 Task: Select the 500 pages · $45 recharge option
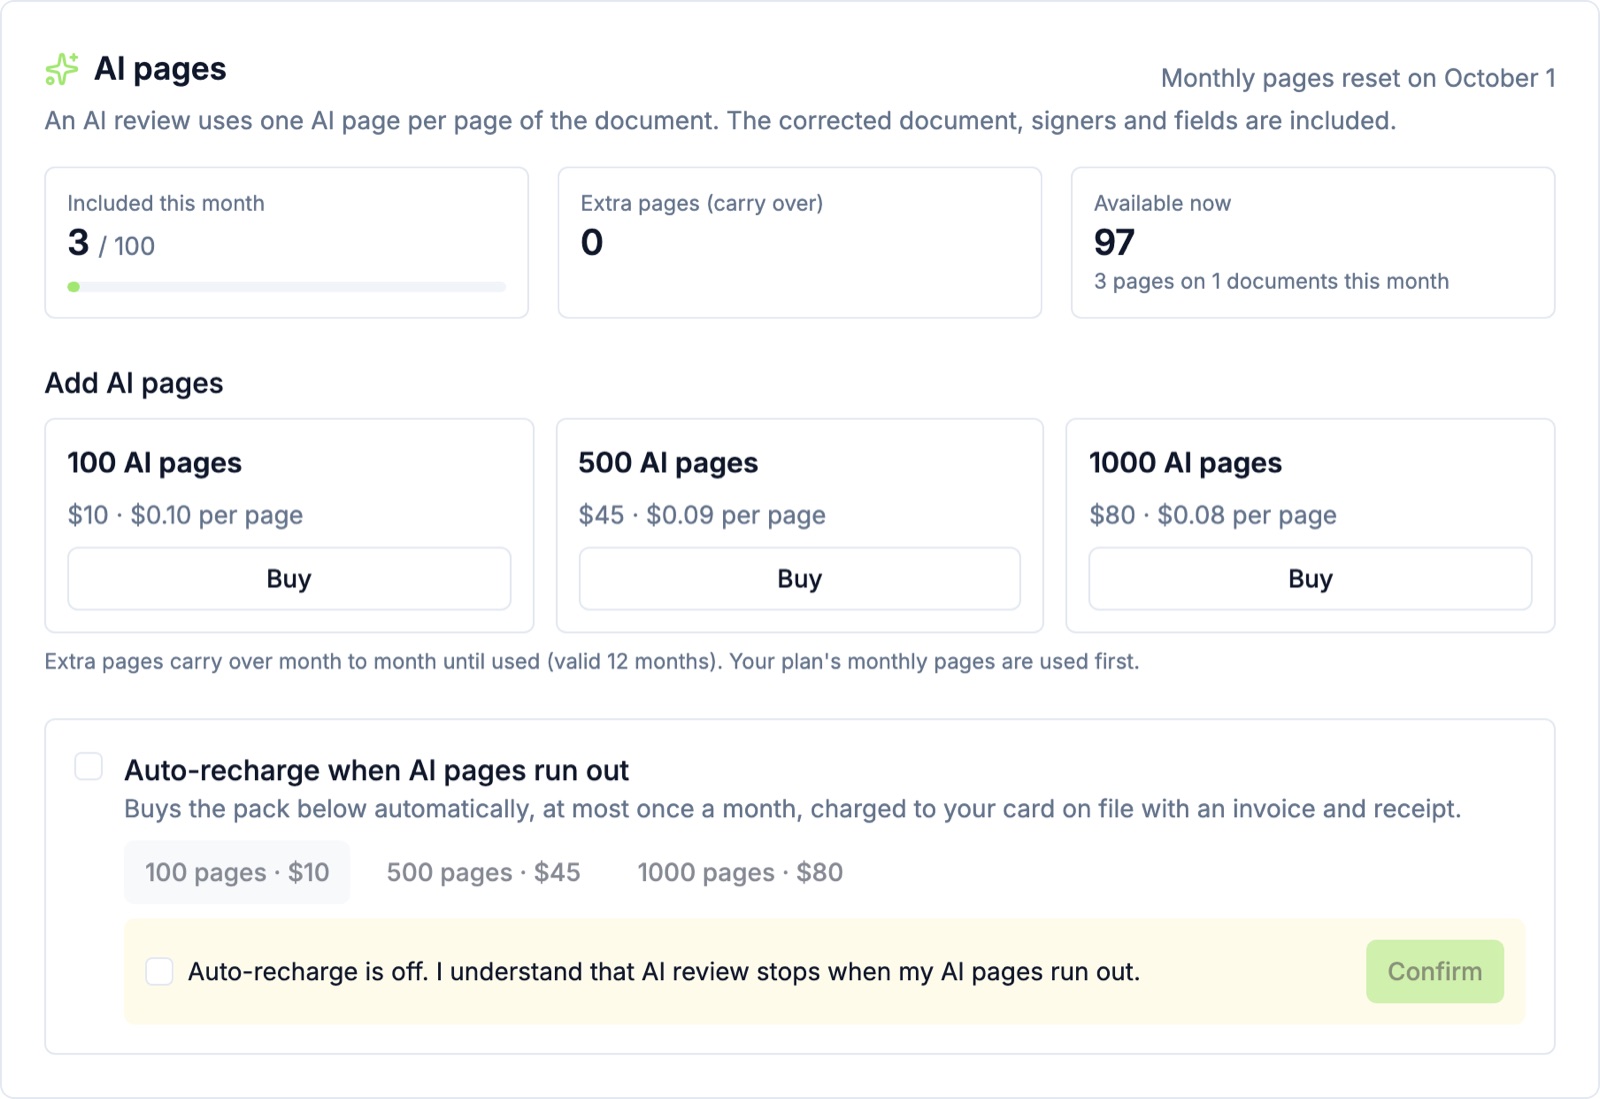tap(484, 872)
